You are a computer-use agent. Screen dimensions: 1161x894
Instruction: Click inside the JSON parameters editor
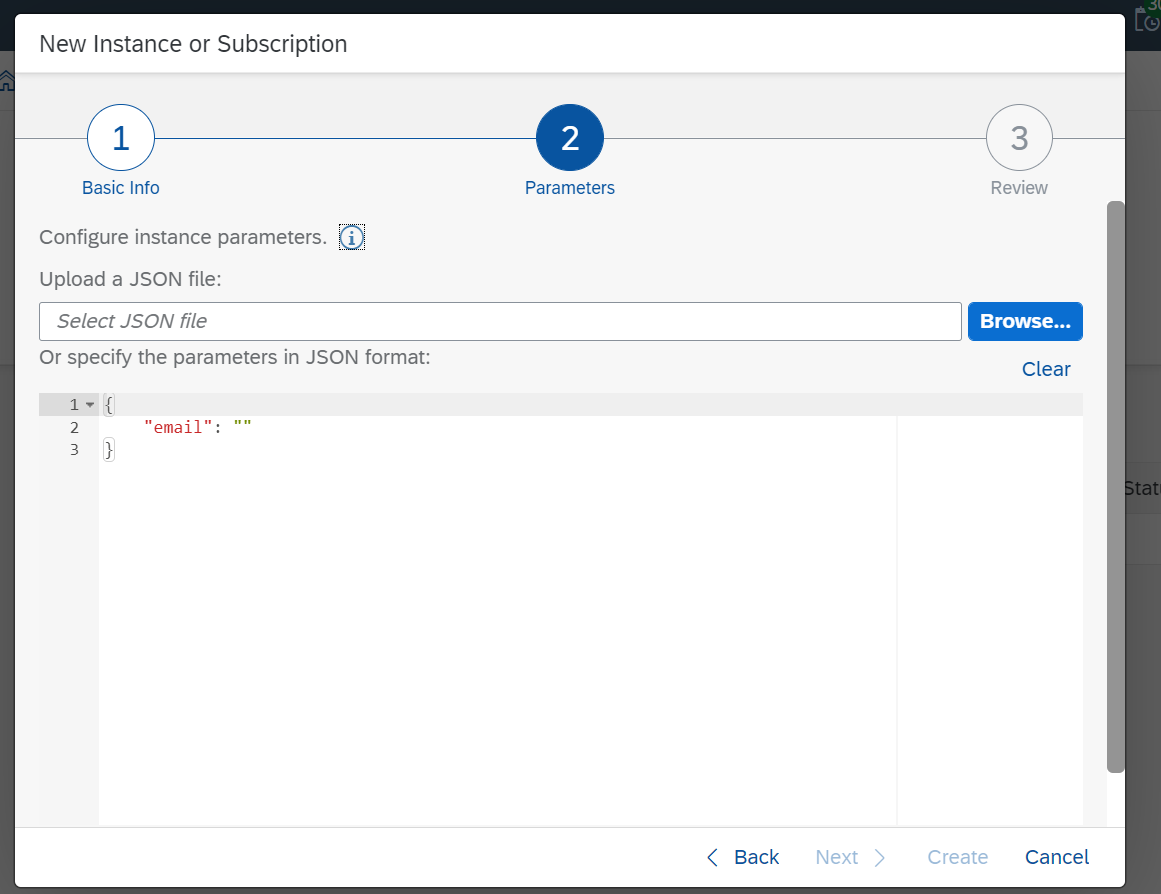500,600
